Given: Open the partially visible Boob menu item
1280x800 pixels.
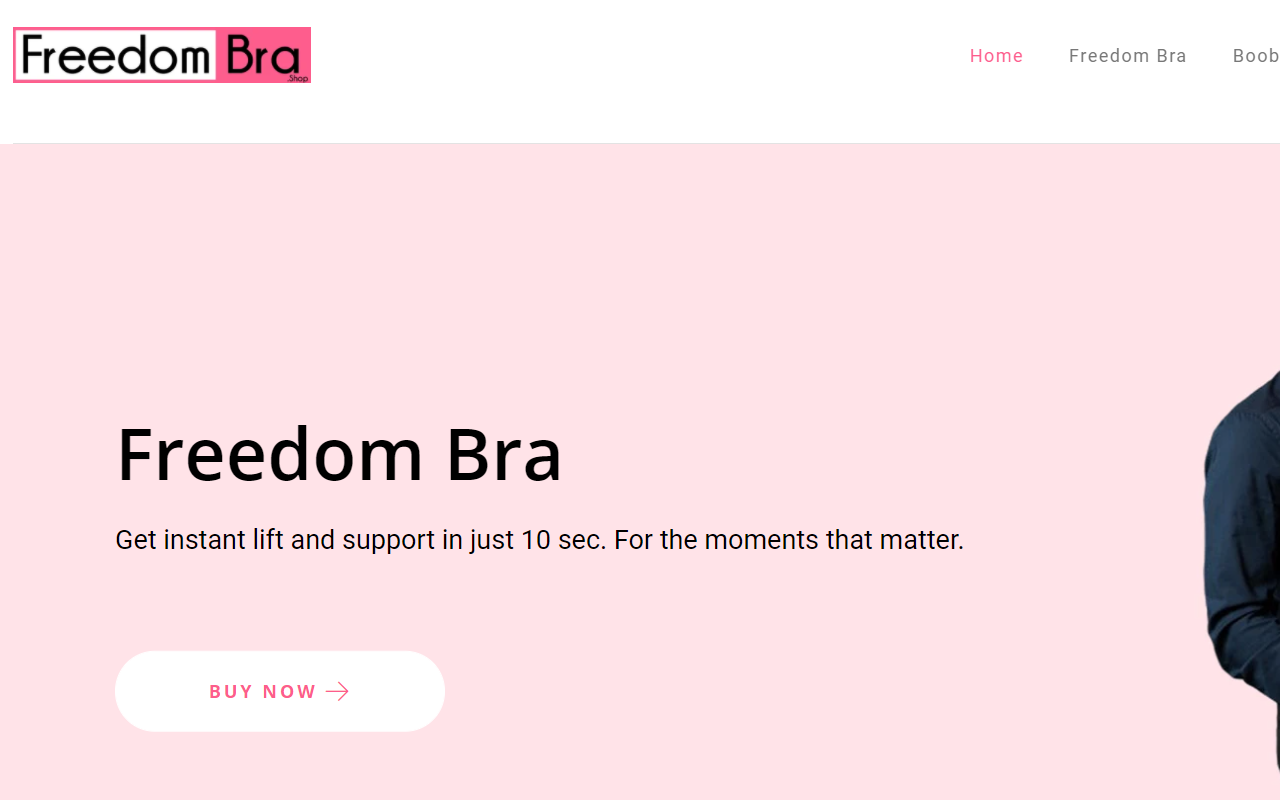Looking at the screenshot, I should (1256, 56).
